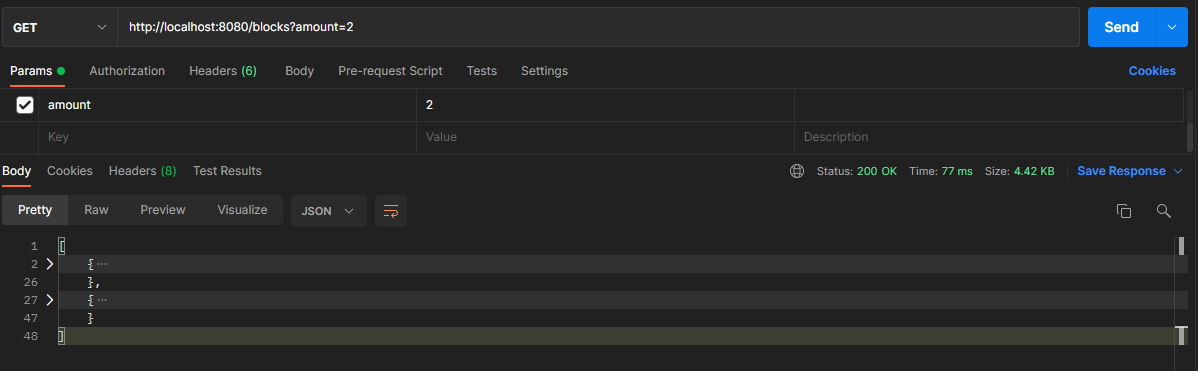Click the Time 77 ms text
Screen dimensions: 1198x371
(x=941, y=171)
